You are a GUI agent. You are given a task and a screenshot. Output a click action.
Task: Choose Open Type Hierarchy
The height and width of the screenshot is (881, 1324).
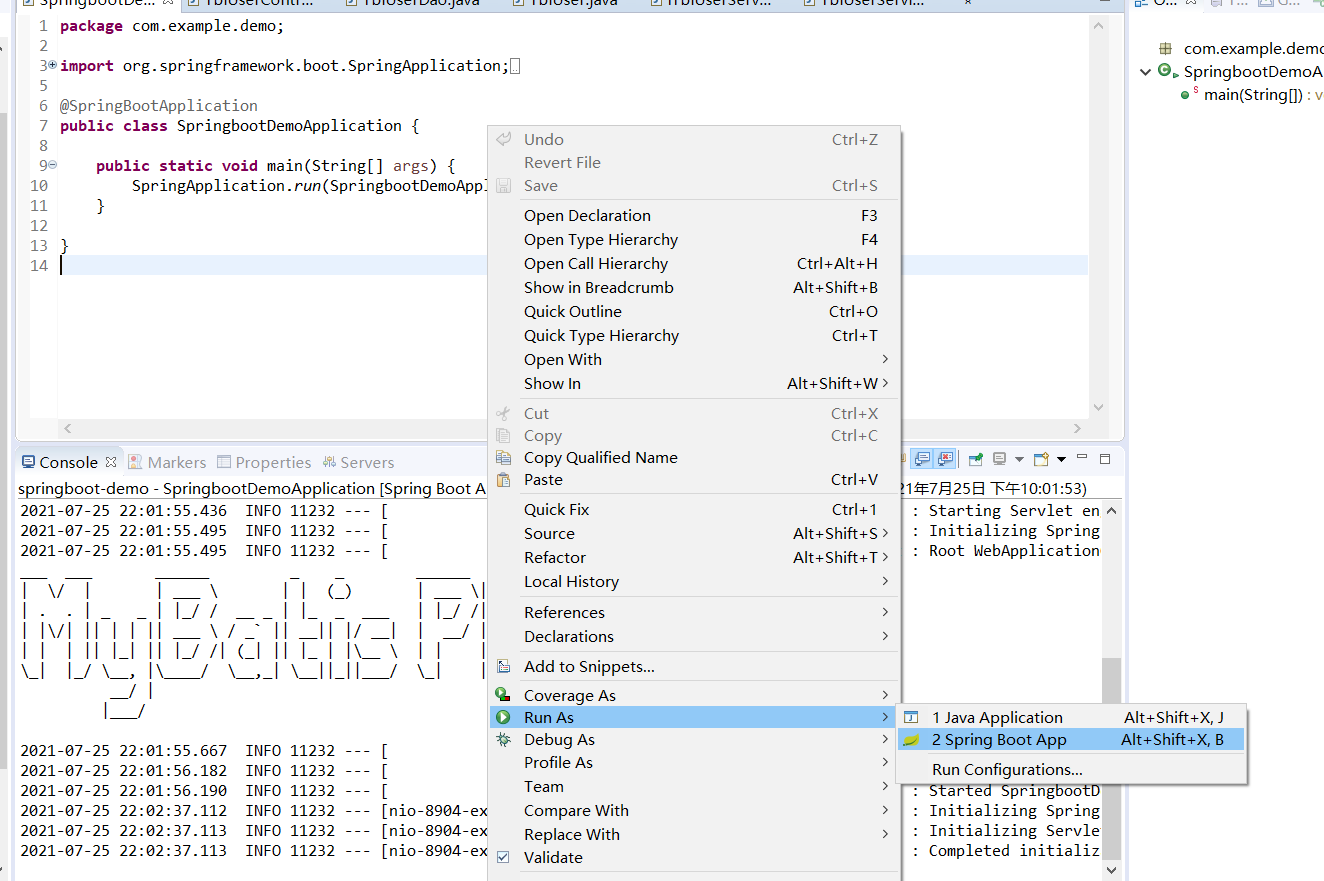[694, 240]
